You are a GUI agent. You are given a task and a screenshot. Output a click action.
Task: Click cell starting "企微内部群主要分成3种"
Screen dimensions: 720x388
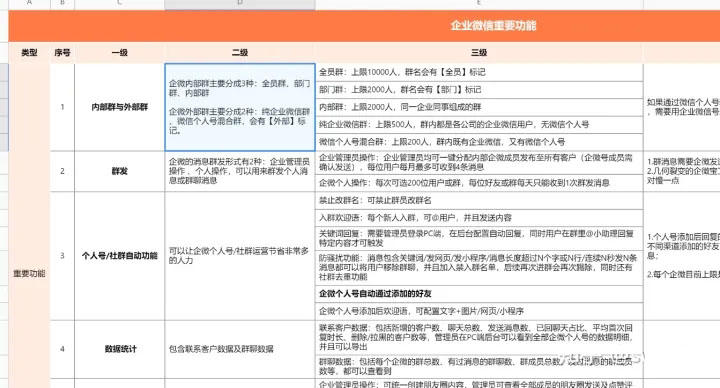(240, 107)
